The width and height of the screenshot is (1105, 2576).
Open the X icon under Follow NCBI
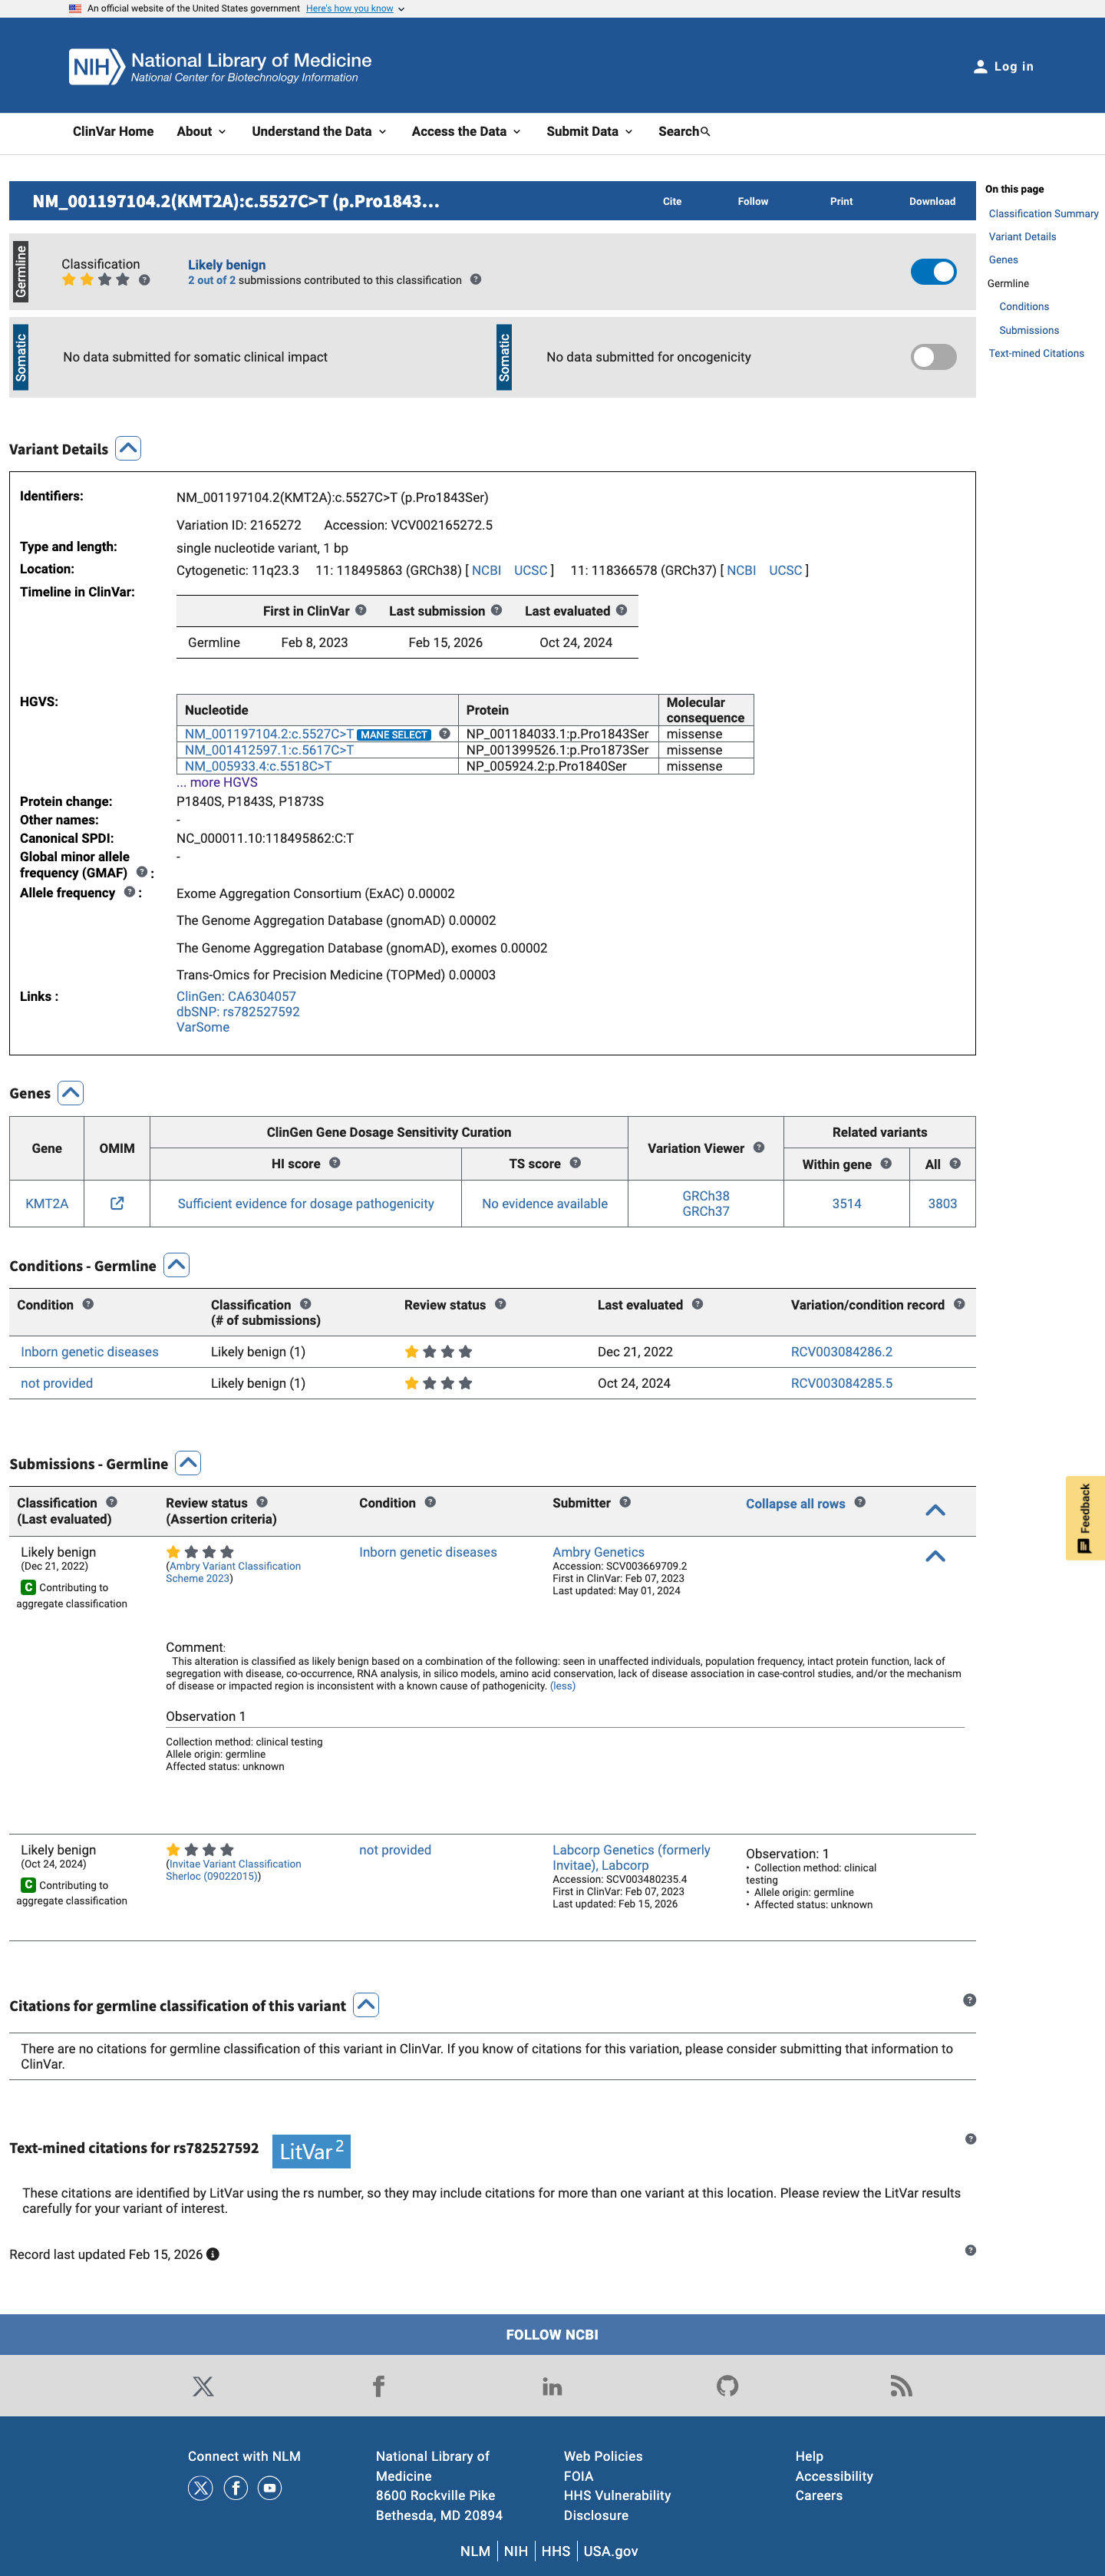pos(203,2386)
